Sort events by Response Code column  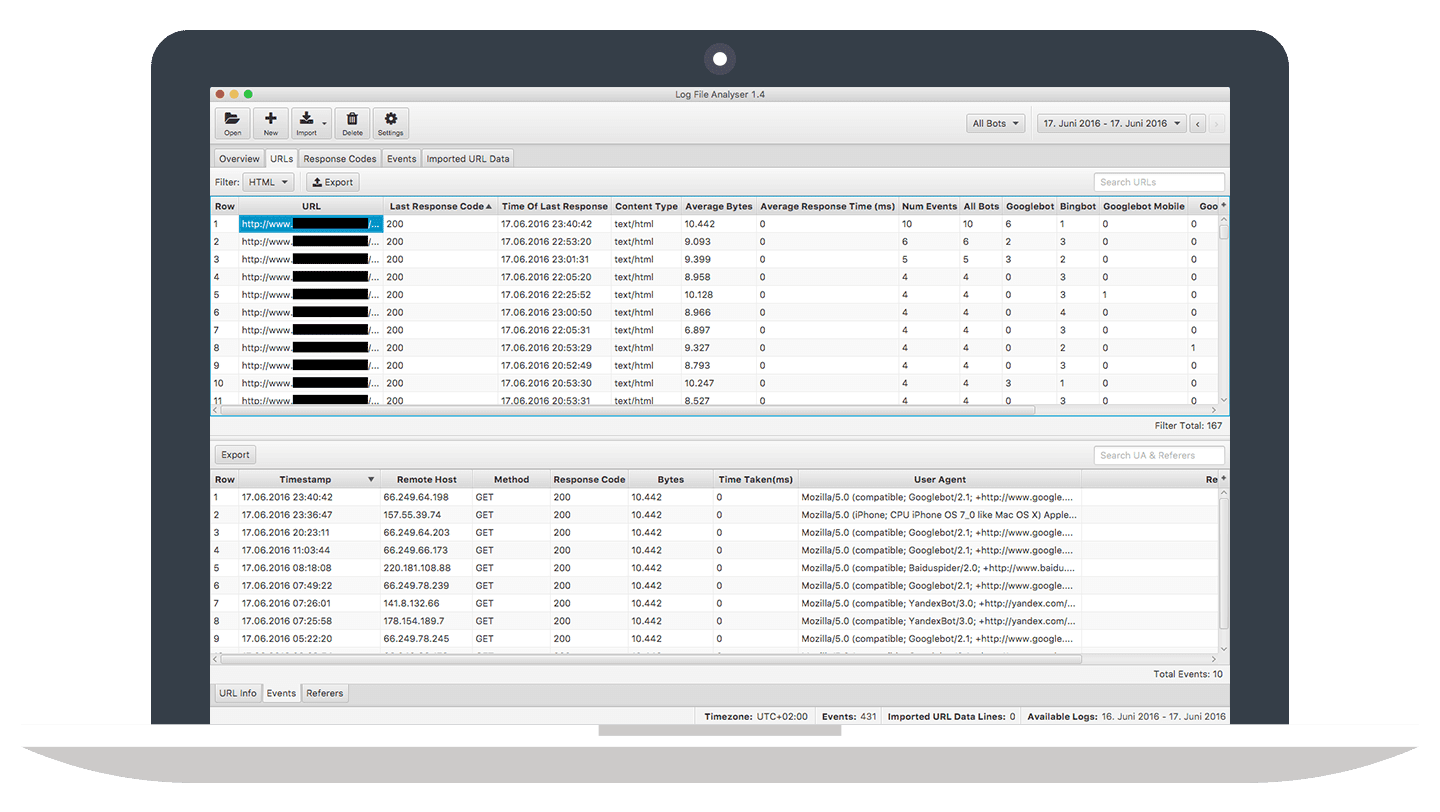click(589, 480)
